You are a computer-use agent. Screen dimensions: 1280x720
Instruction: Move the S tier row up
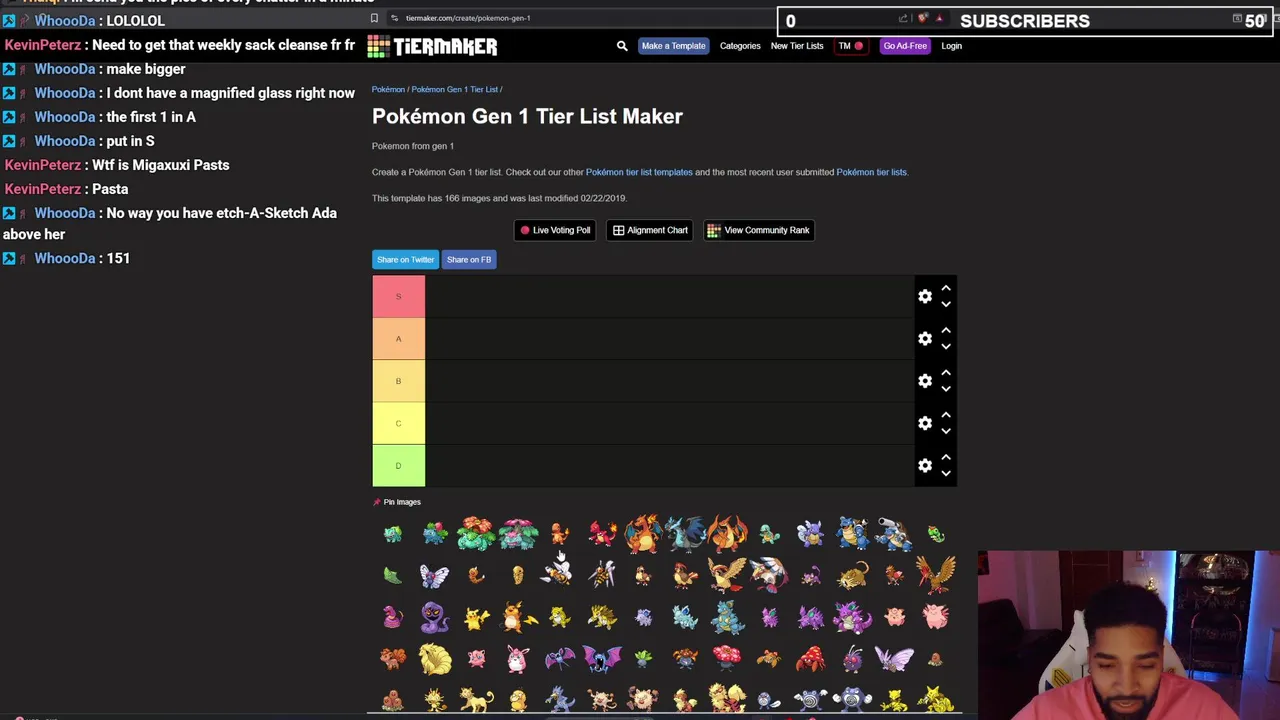[945, 289]
